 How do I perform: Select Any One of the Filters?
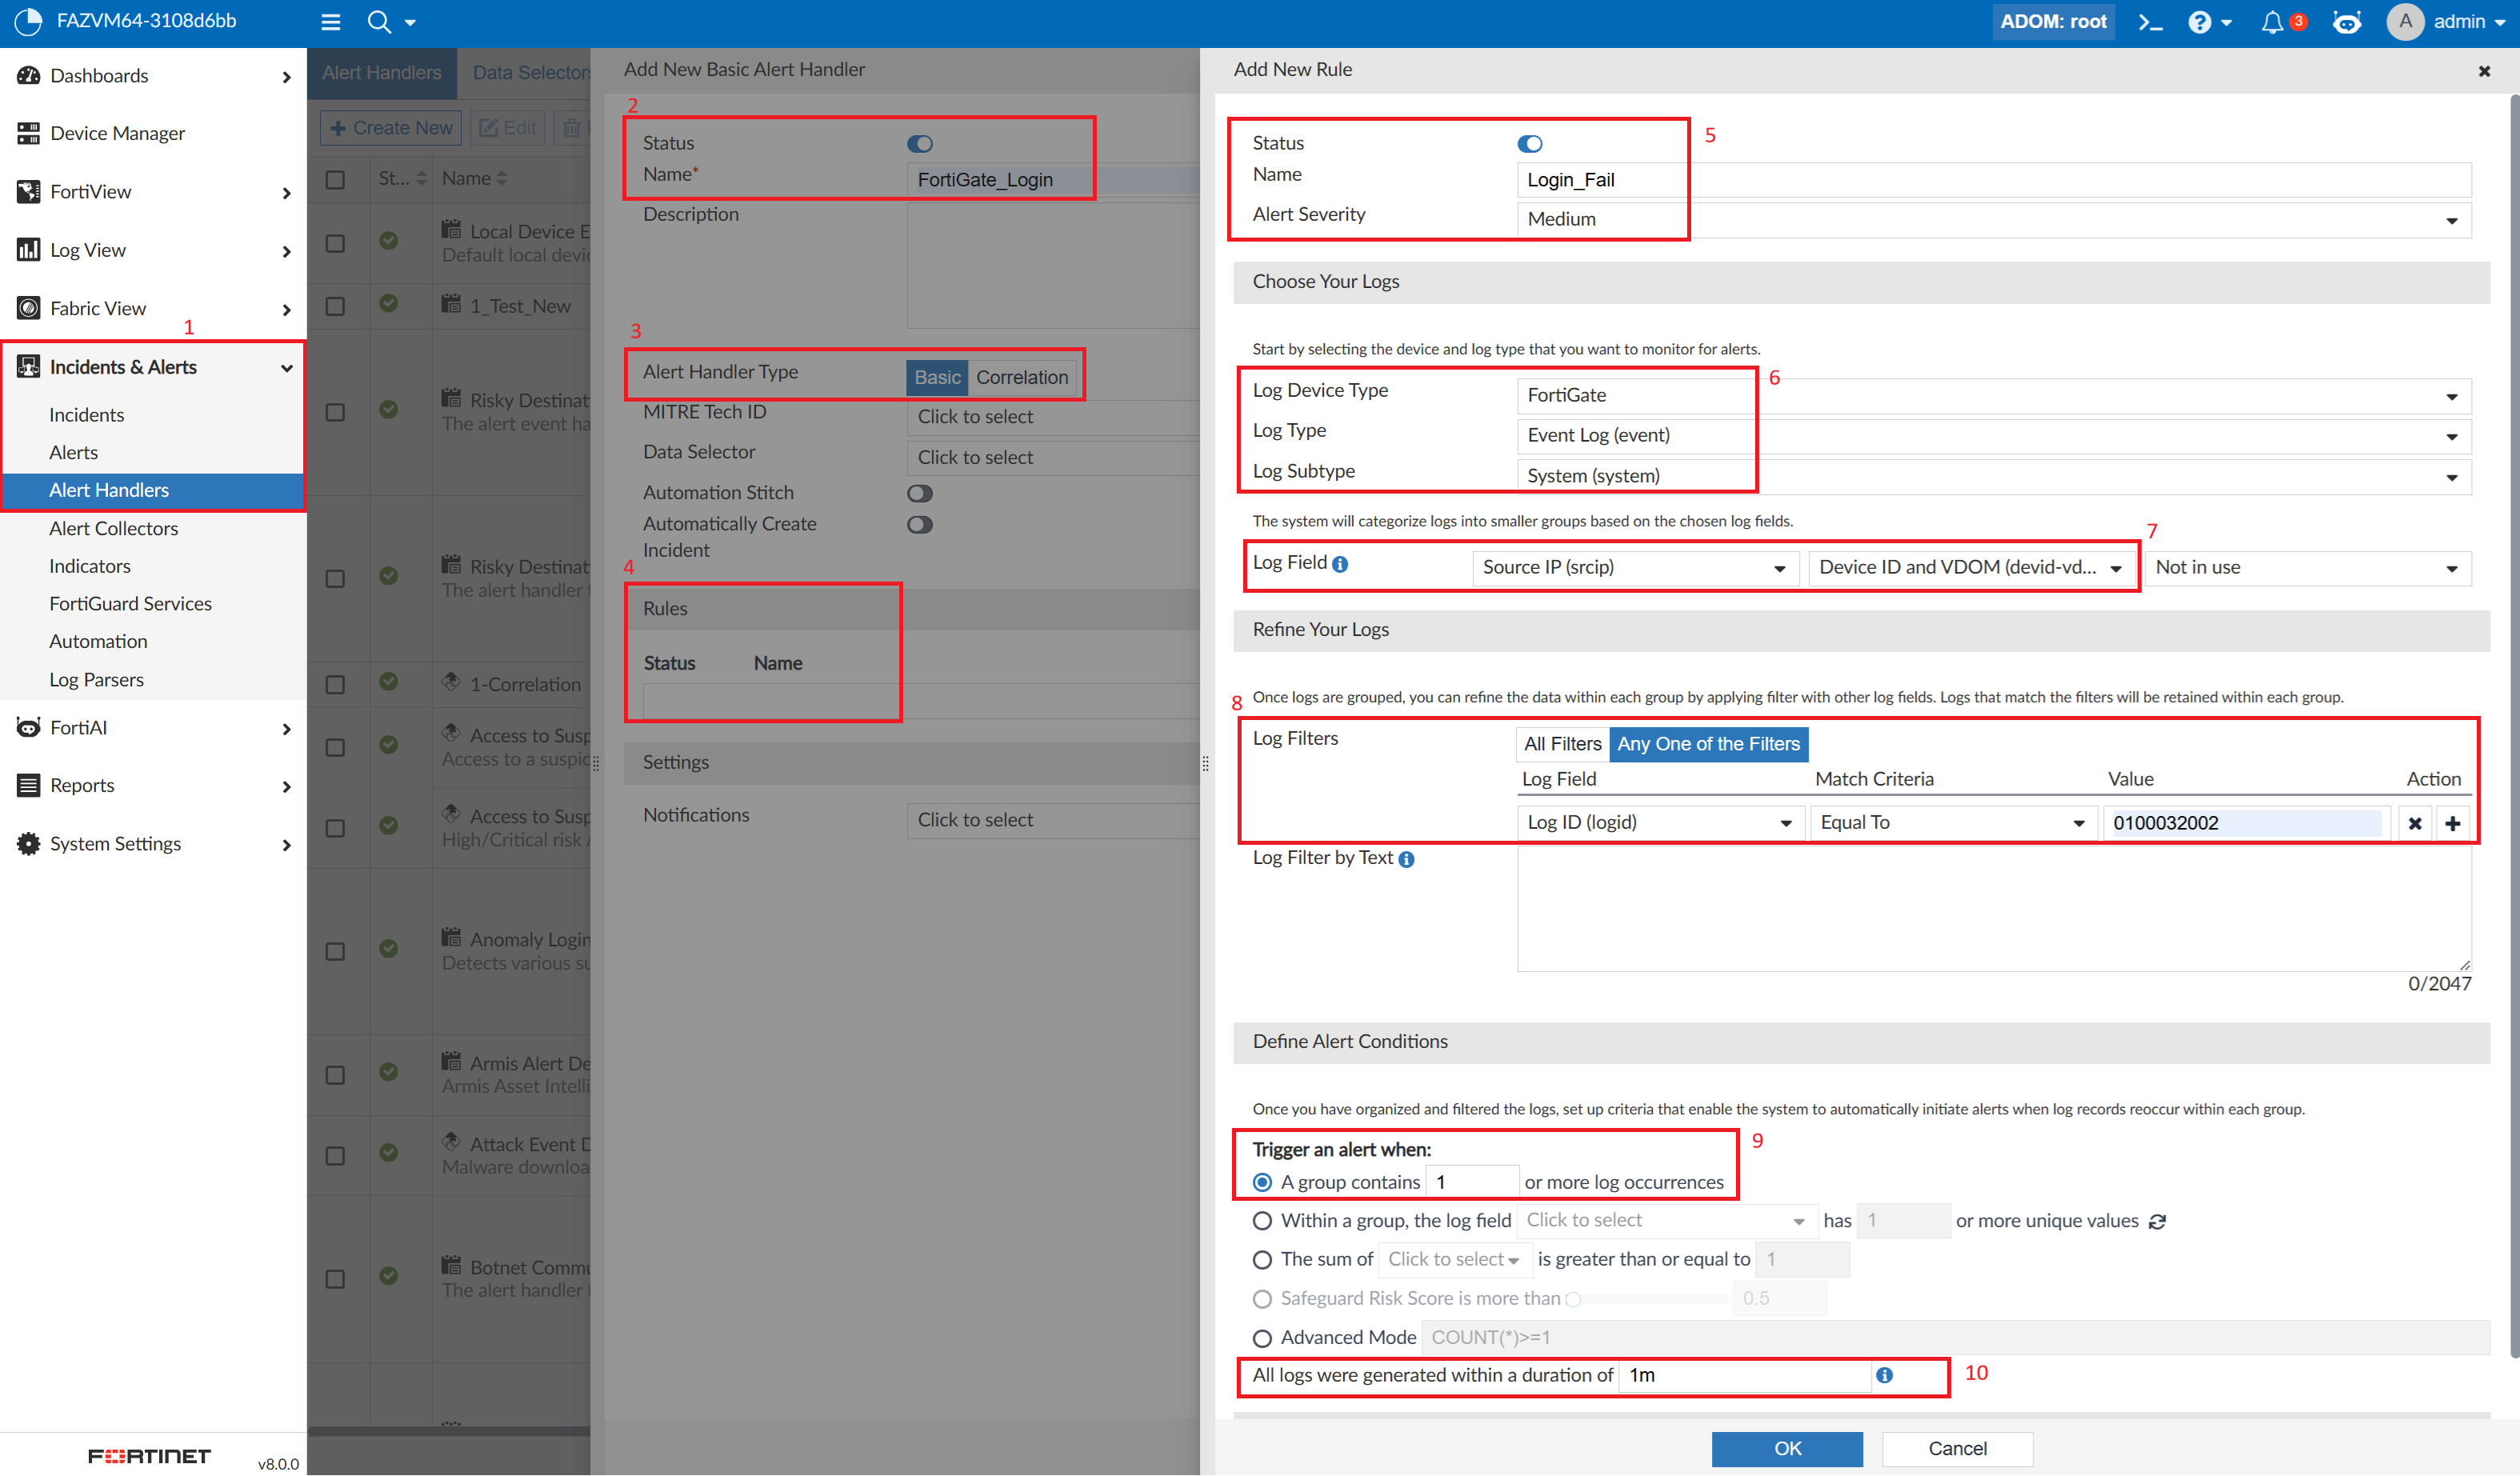coord(1708,744)
